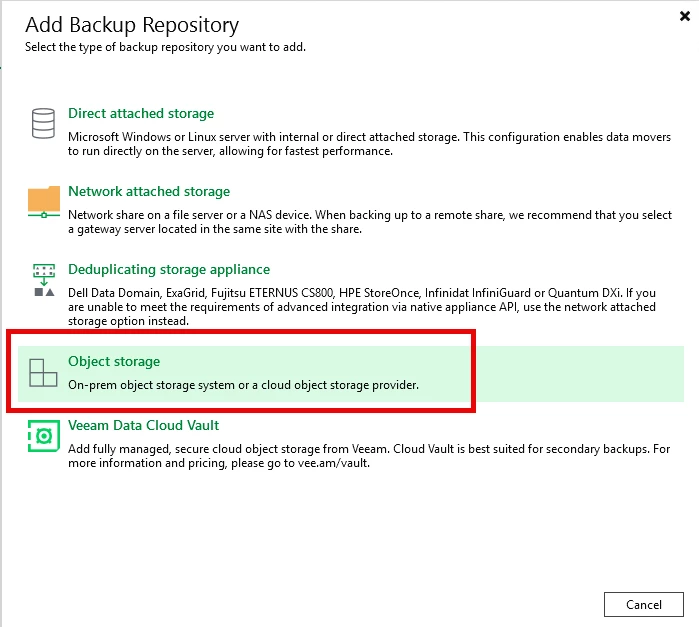Viewport: 699px width, 627px height.
Task: Click the Direct attached storage database icon
Action: point(43,123)
